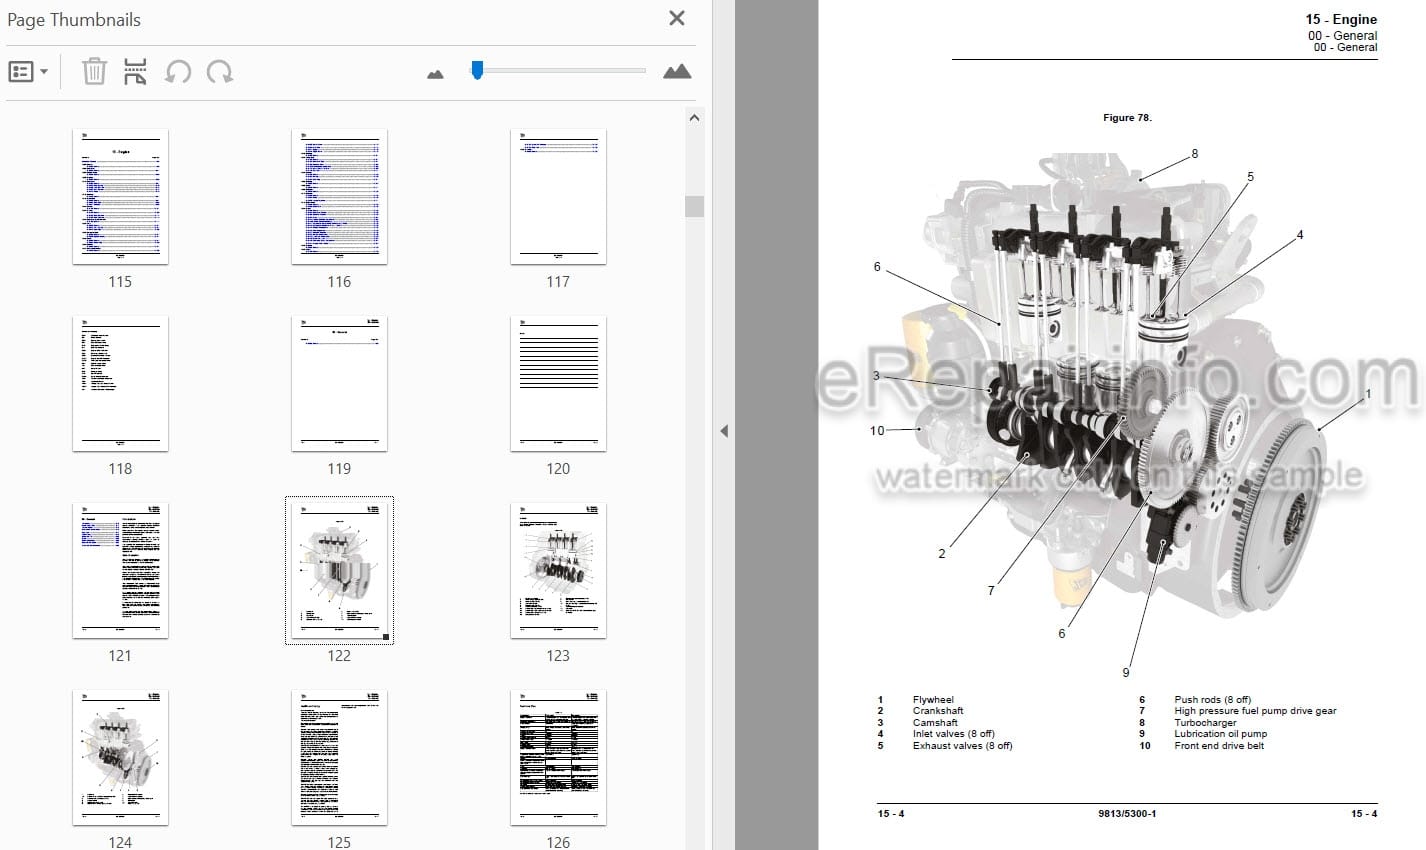
Task: Close the Page Thumbnails panel
Action: tap(677, 18)
